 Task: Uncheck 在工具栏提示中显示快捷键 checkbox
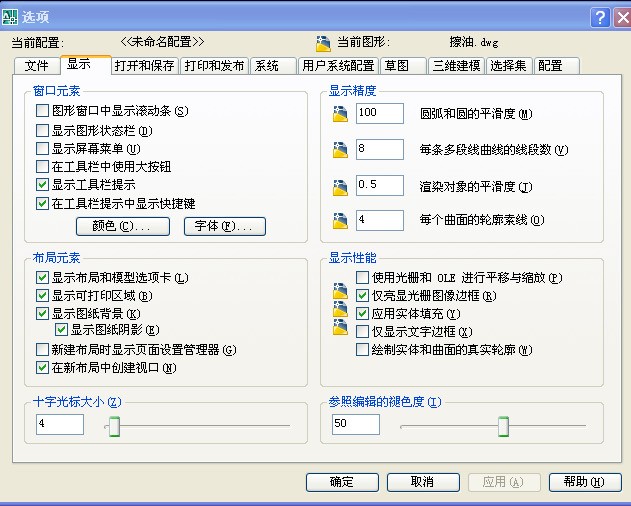[42, 203]
